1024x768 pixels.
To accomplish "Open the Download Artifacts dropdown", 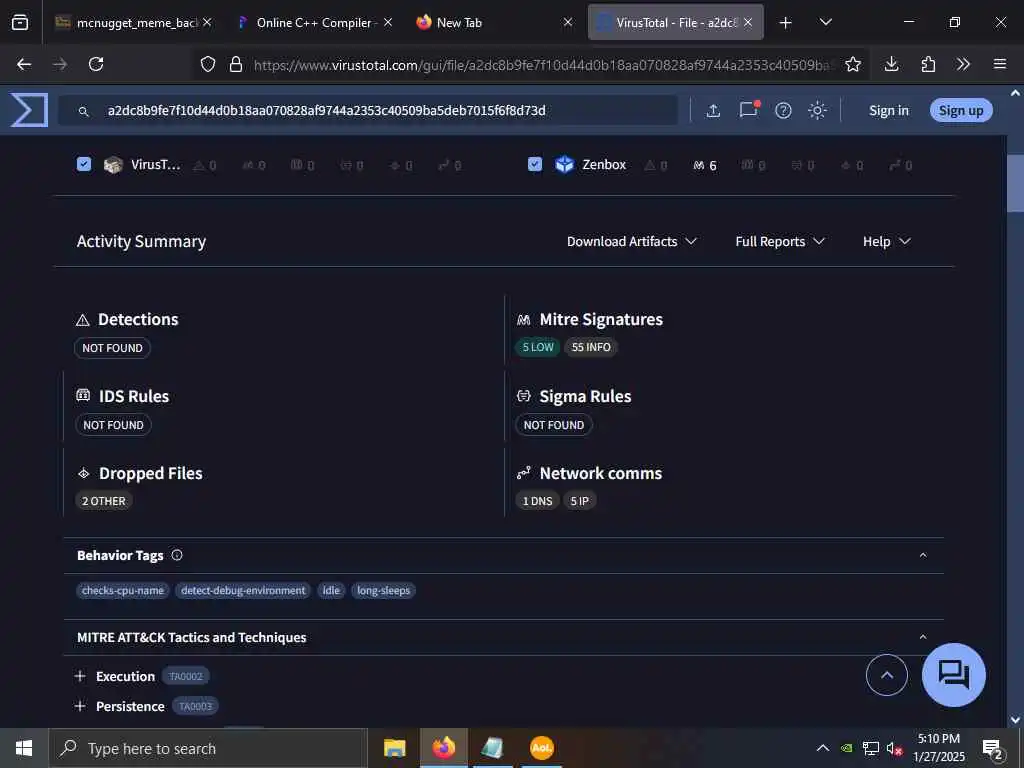I will 632,242.
